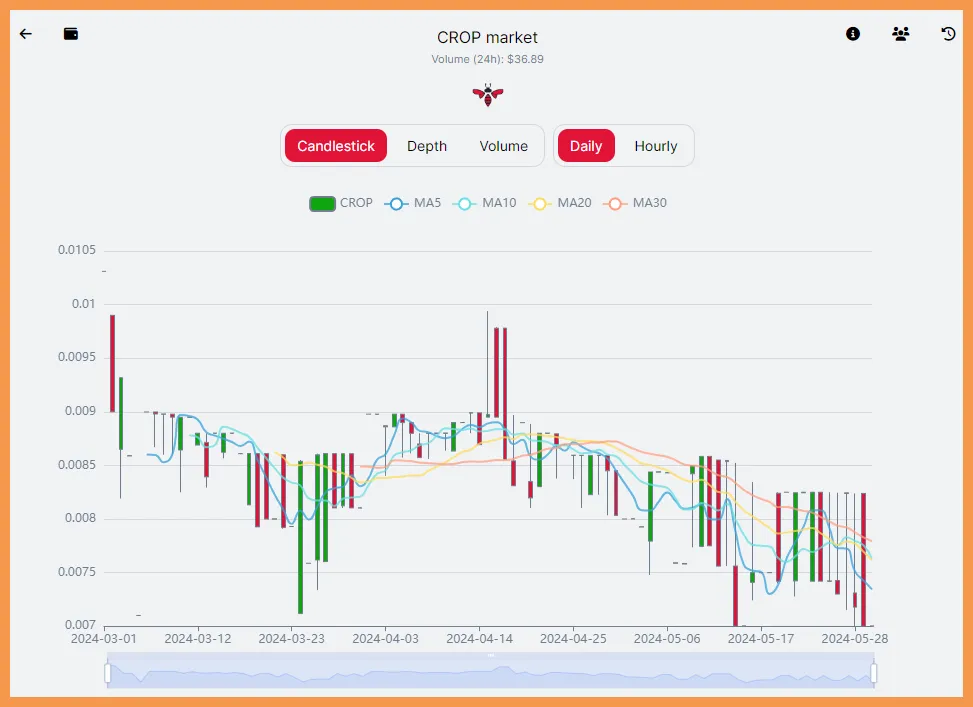This screenshot has width=973, height=707.
Task: Toggle the CROP series in legend
Action: [341, 203]
